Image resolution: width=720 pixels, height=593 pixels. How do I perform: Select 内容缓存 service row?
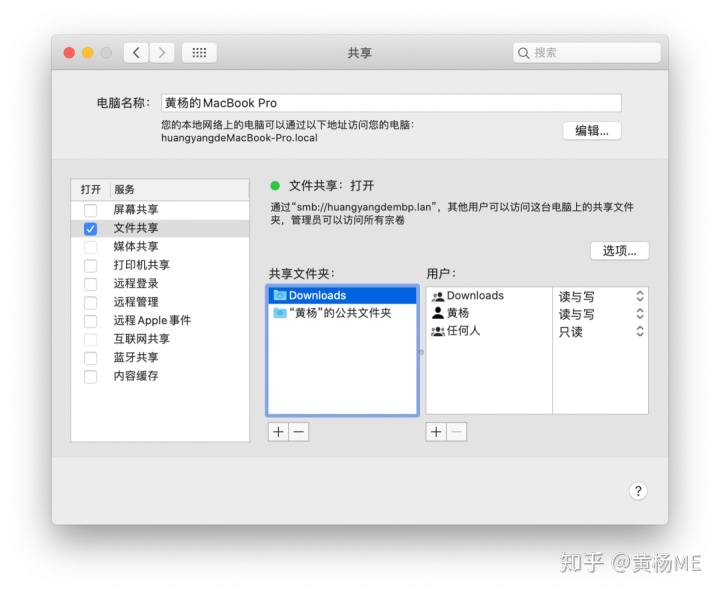[160, 376]
